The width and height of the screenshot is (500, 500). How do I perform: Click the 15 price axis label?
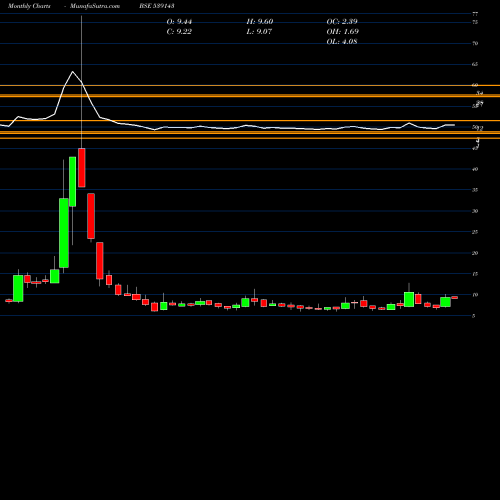pyautogui.click(x=475, y=274)
